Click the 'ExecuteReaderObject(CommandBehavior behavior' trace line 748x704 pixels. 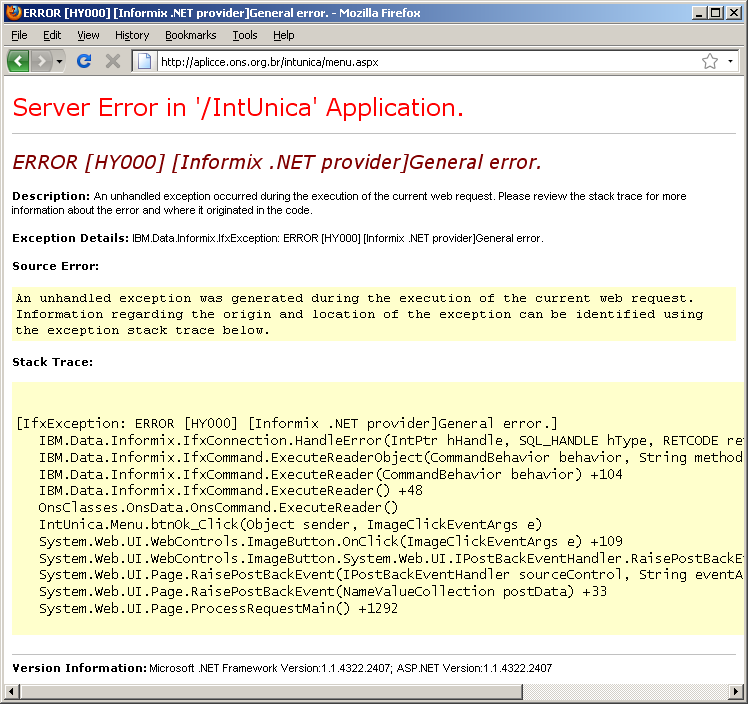click(x=391, y=457)
